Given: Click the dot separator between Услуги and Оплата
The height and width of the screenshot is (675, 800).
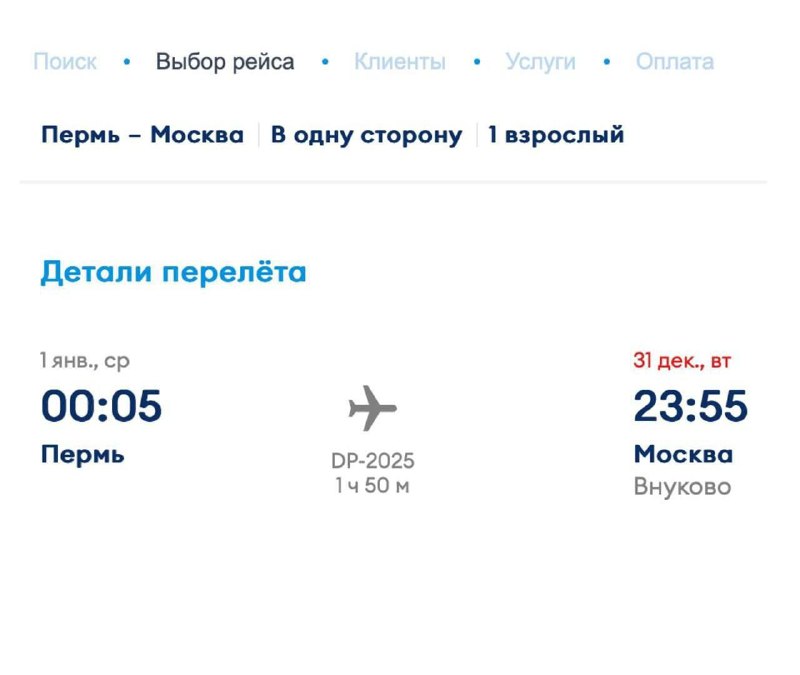Looking at the screenshot, I should (x=607, y=62).
